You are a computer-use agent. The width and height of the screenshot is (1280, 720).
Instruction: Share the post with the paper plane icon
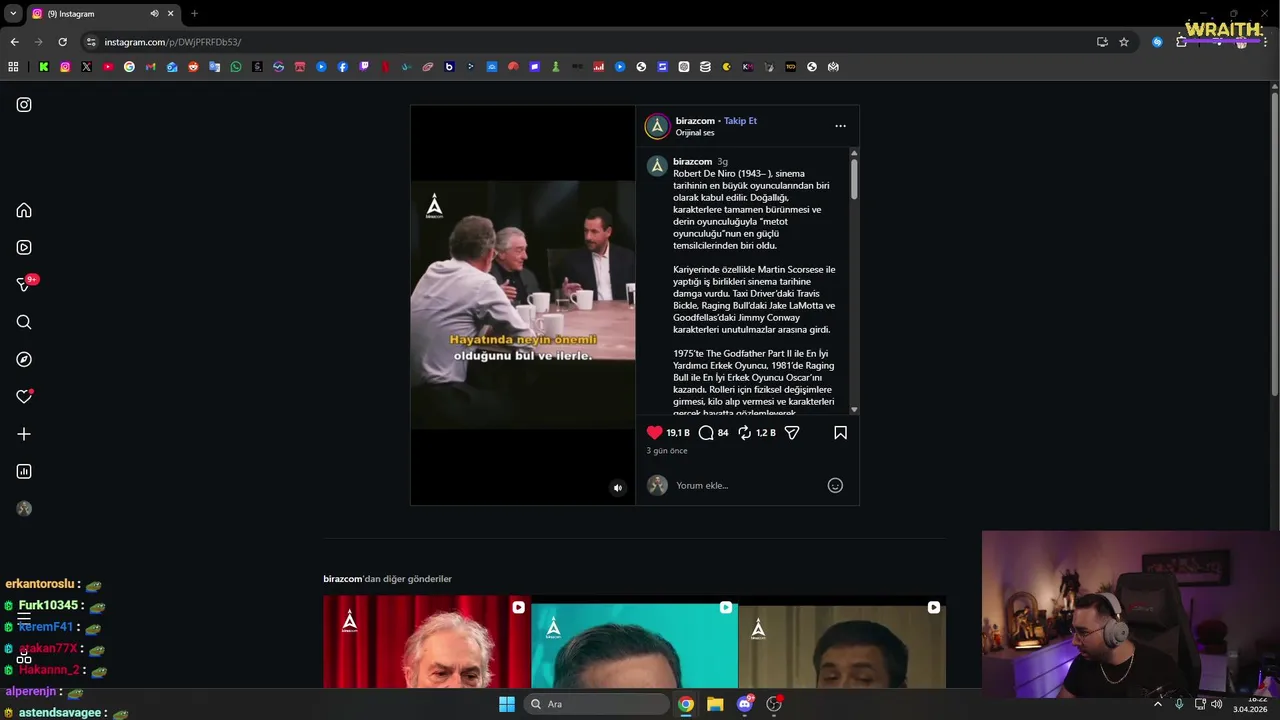792,432
